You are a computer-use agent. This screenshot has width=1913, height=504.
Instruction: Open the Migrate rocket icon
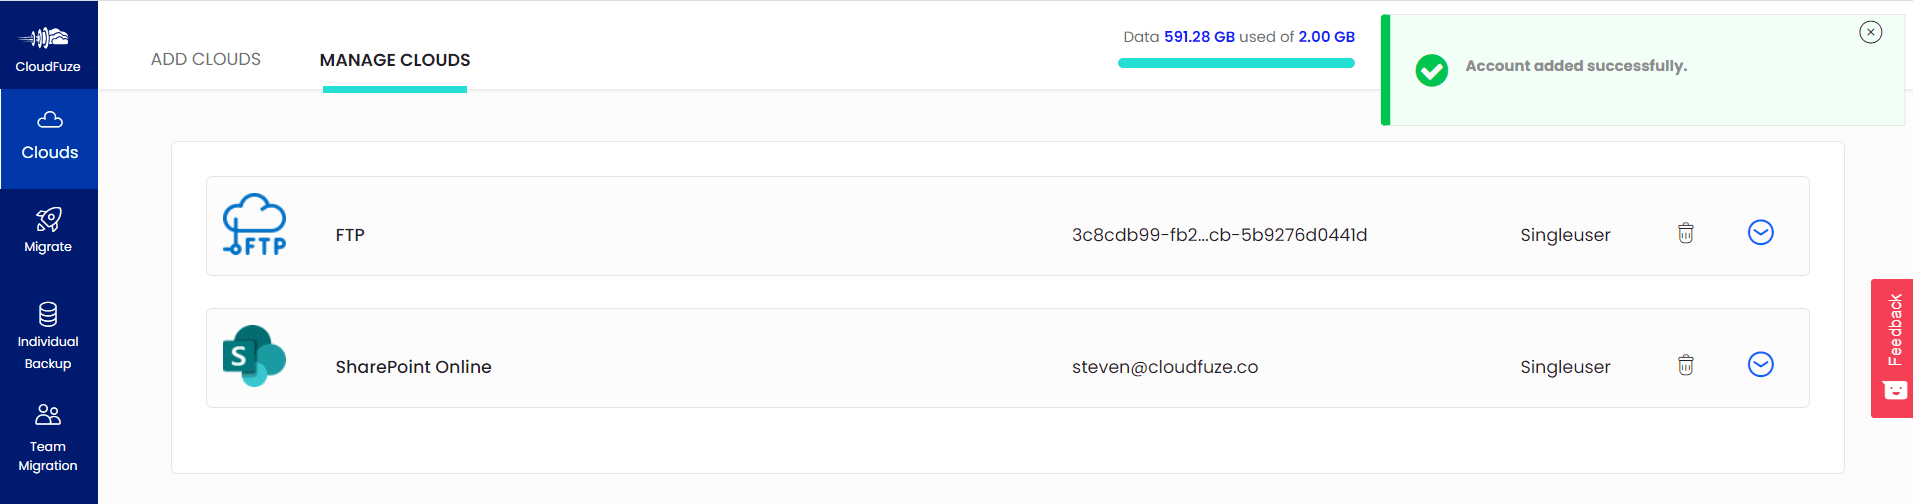point(48,219)
